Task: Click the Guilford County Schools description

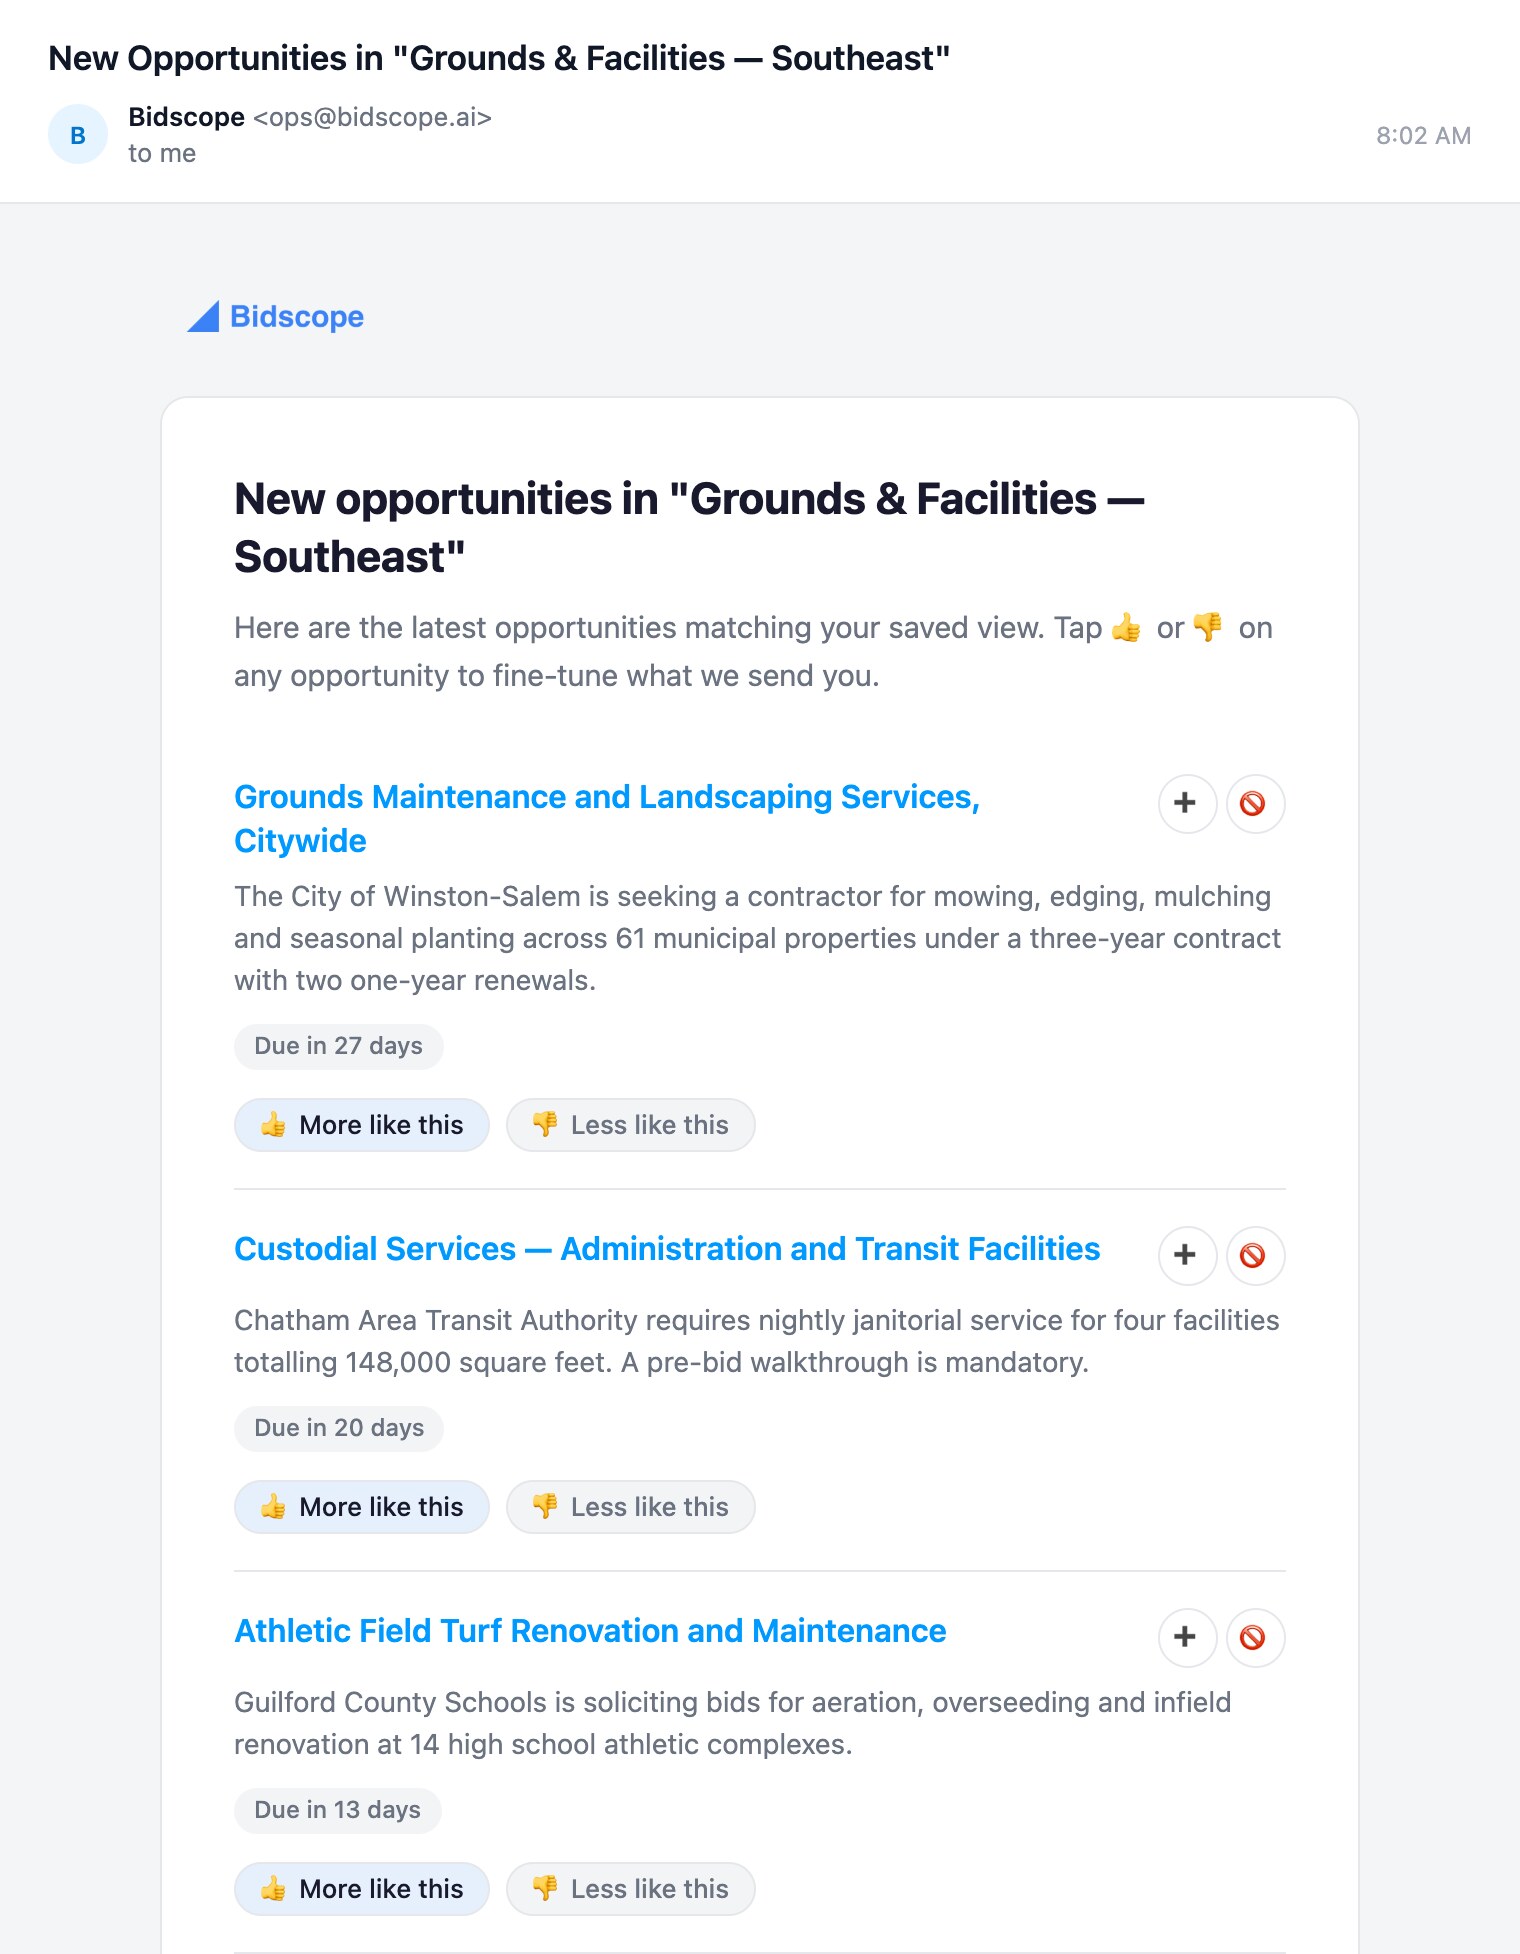Action: point(733,1723)
